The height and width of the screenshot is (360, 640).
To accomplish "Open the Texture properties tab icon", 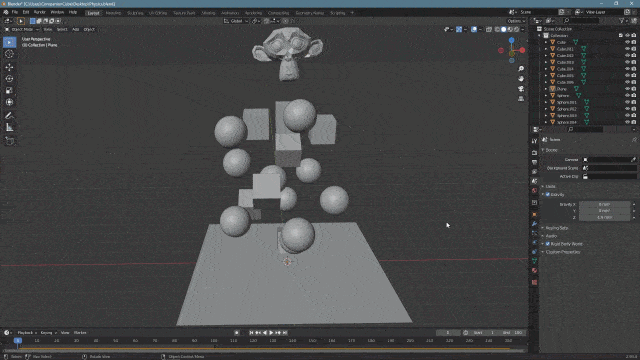I will 534,282.
